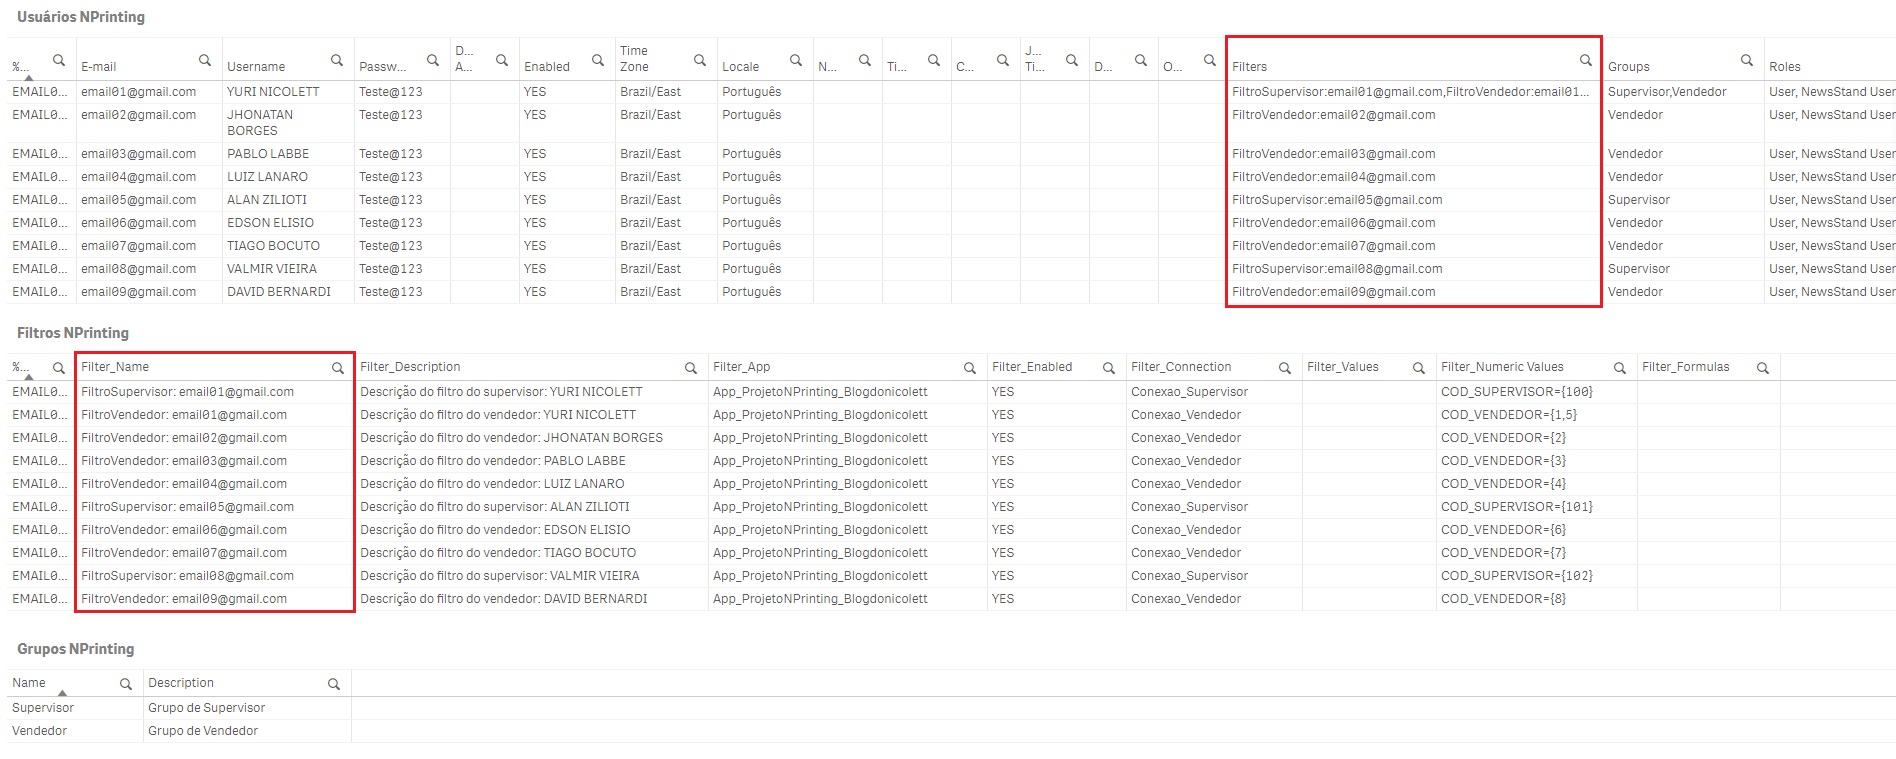
Task: Open search for Filter_Name column
Action: (338, 368)
